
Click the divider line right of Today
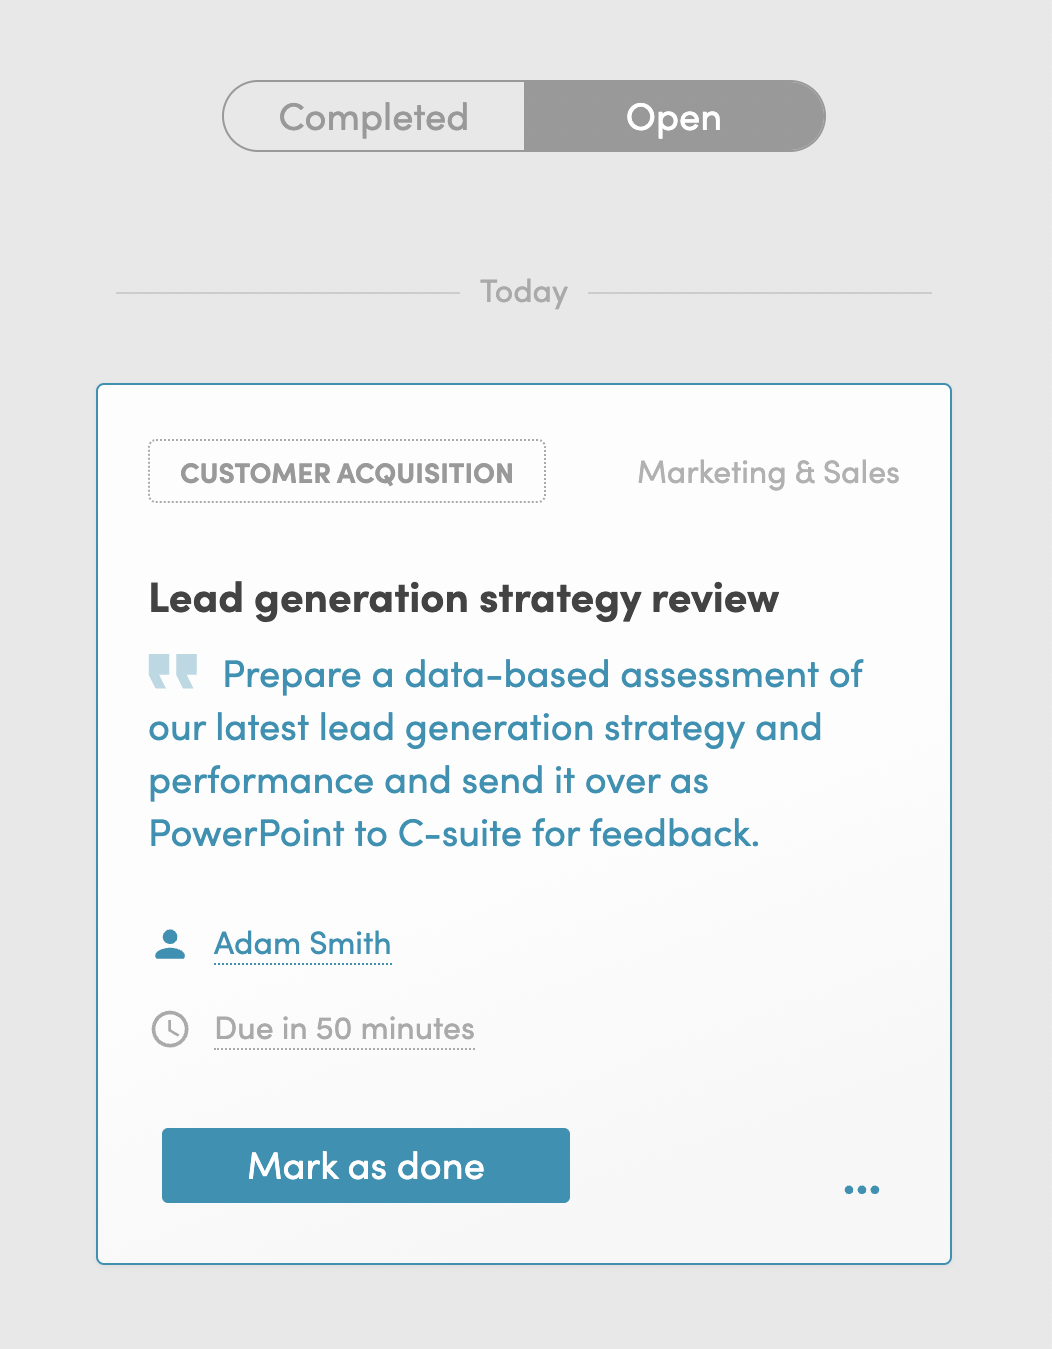(x=760, y=293)
